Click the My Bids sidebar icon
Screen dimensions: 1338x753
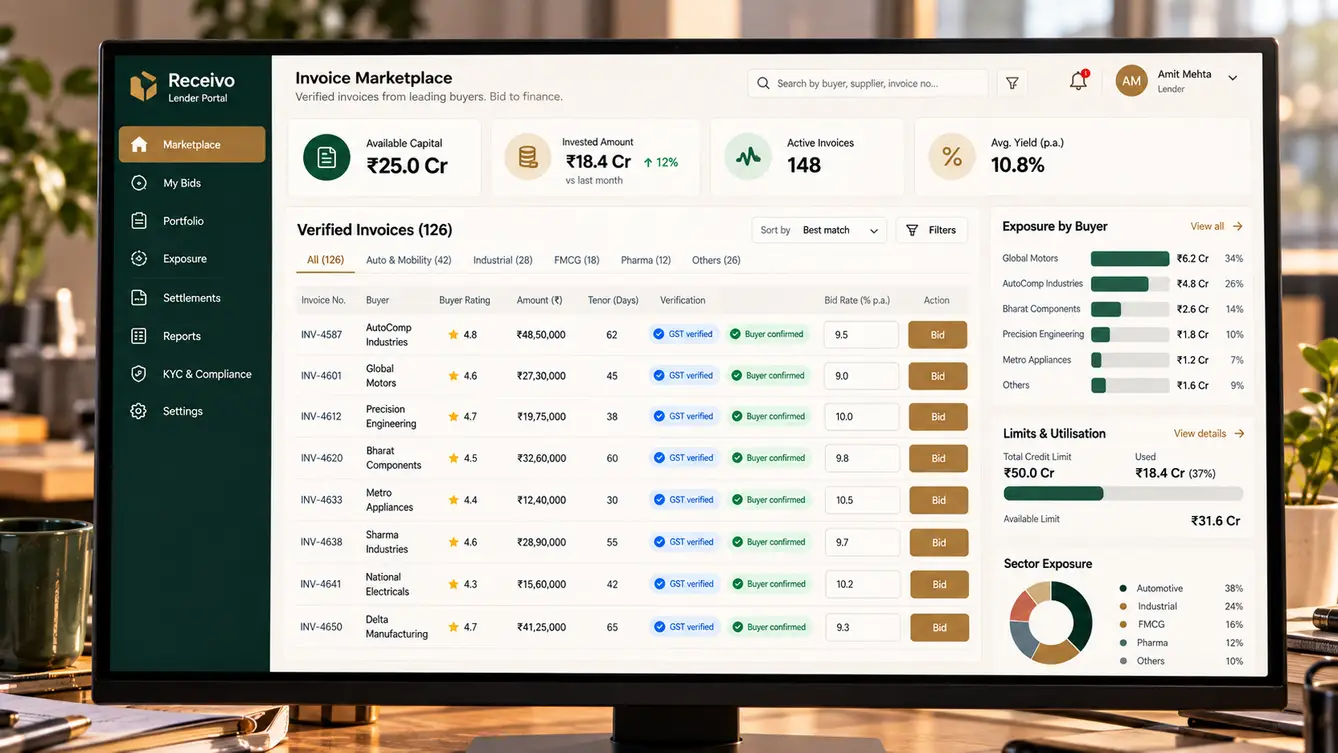pos(140,183)
